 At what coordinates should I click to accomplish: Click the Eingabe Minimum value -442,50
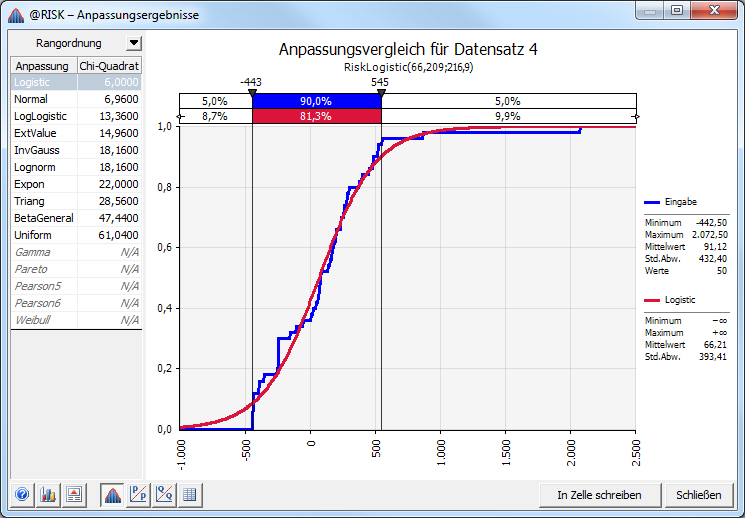click(x=711, y=223)
